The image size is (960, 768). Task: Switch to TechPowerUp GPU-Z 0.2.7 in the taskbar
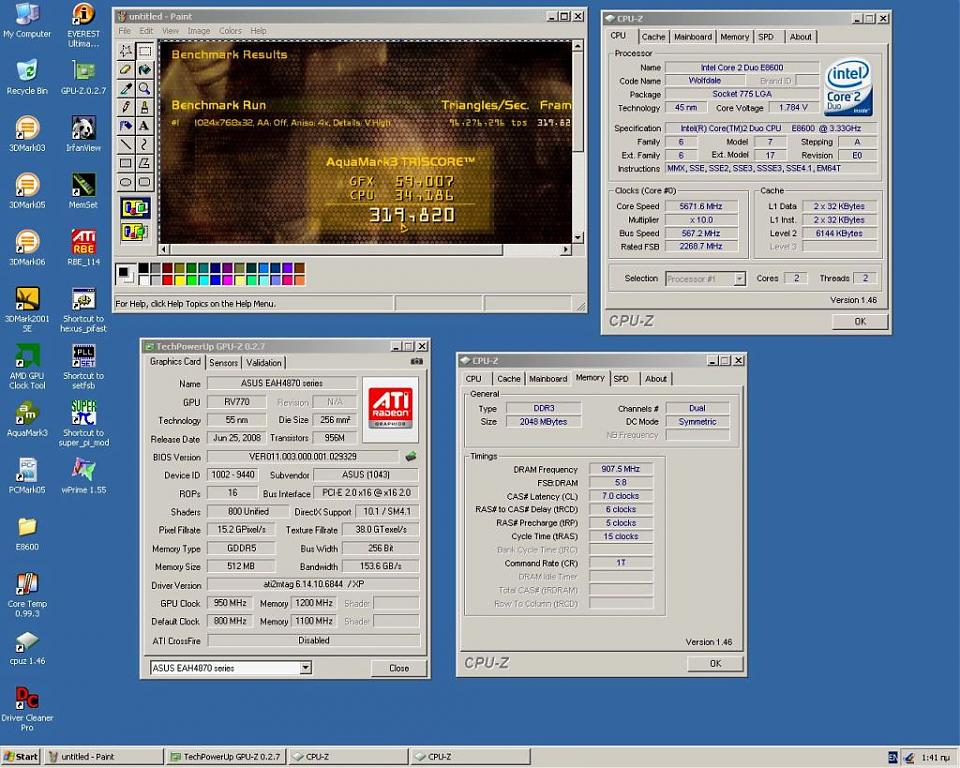tap(226, 757)
